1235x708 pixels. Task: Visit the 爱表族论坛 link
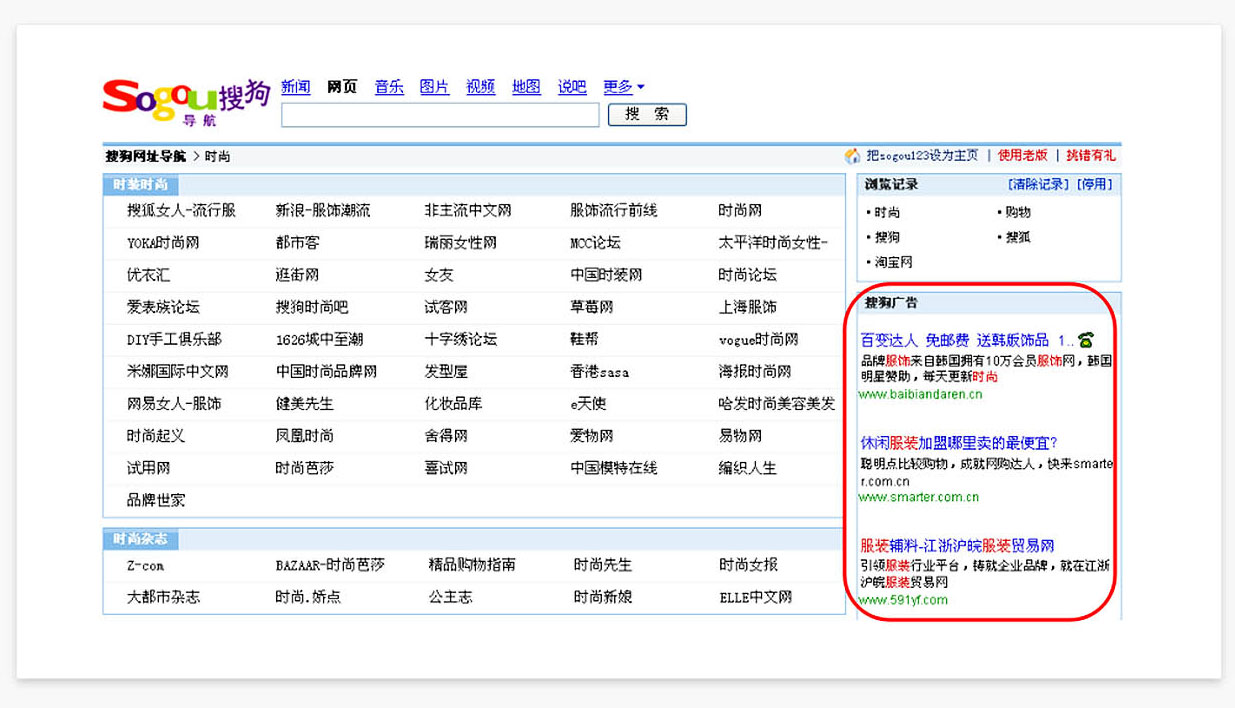click(x=163, y=307)
